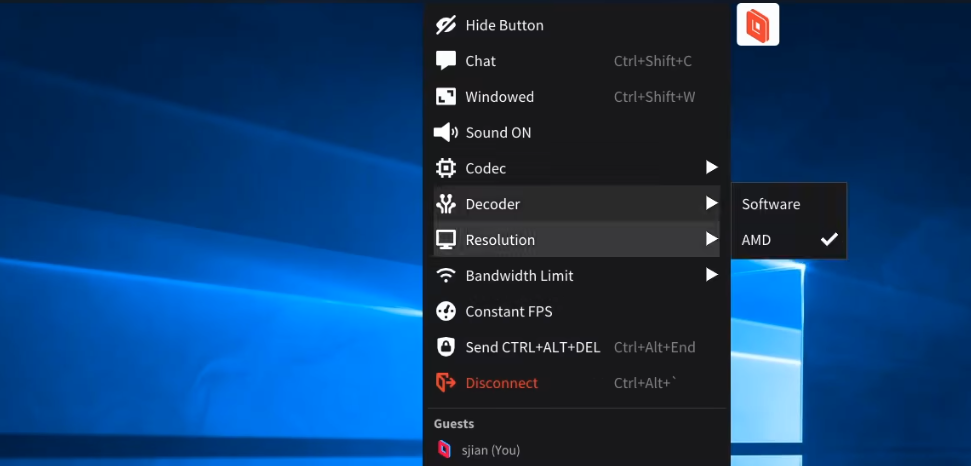This screenshot has width=971, height=466.
Task: Click the Bandwidth Limit wifi icon
Action: (446, 276)
